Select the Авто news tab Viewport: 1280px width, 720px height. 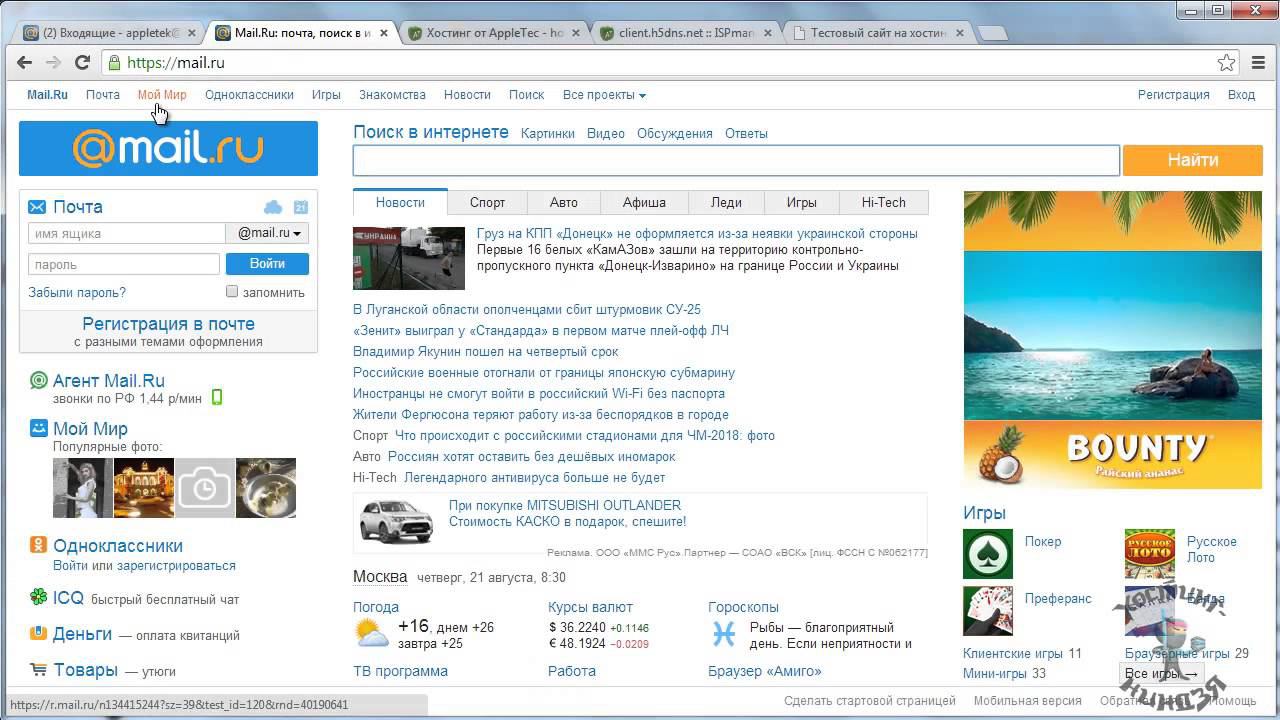564,202
